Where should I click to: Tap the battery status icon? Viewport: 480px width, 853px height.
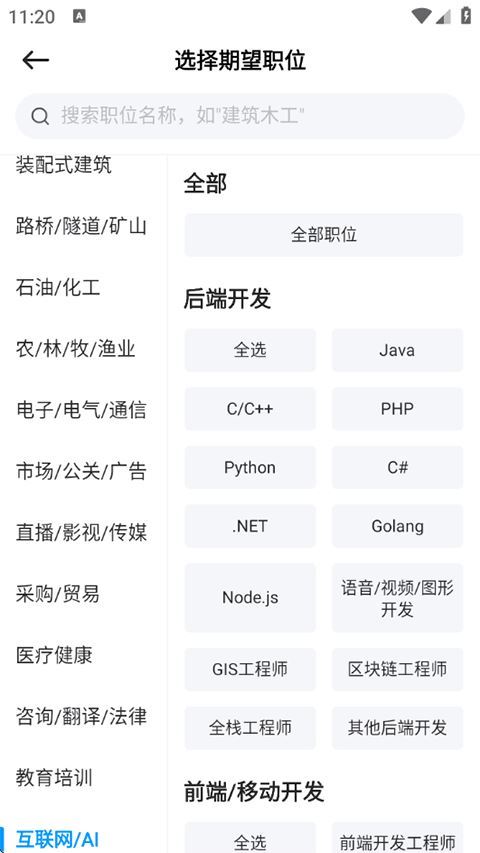(466, 16)
